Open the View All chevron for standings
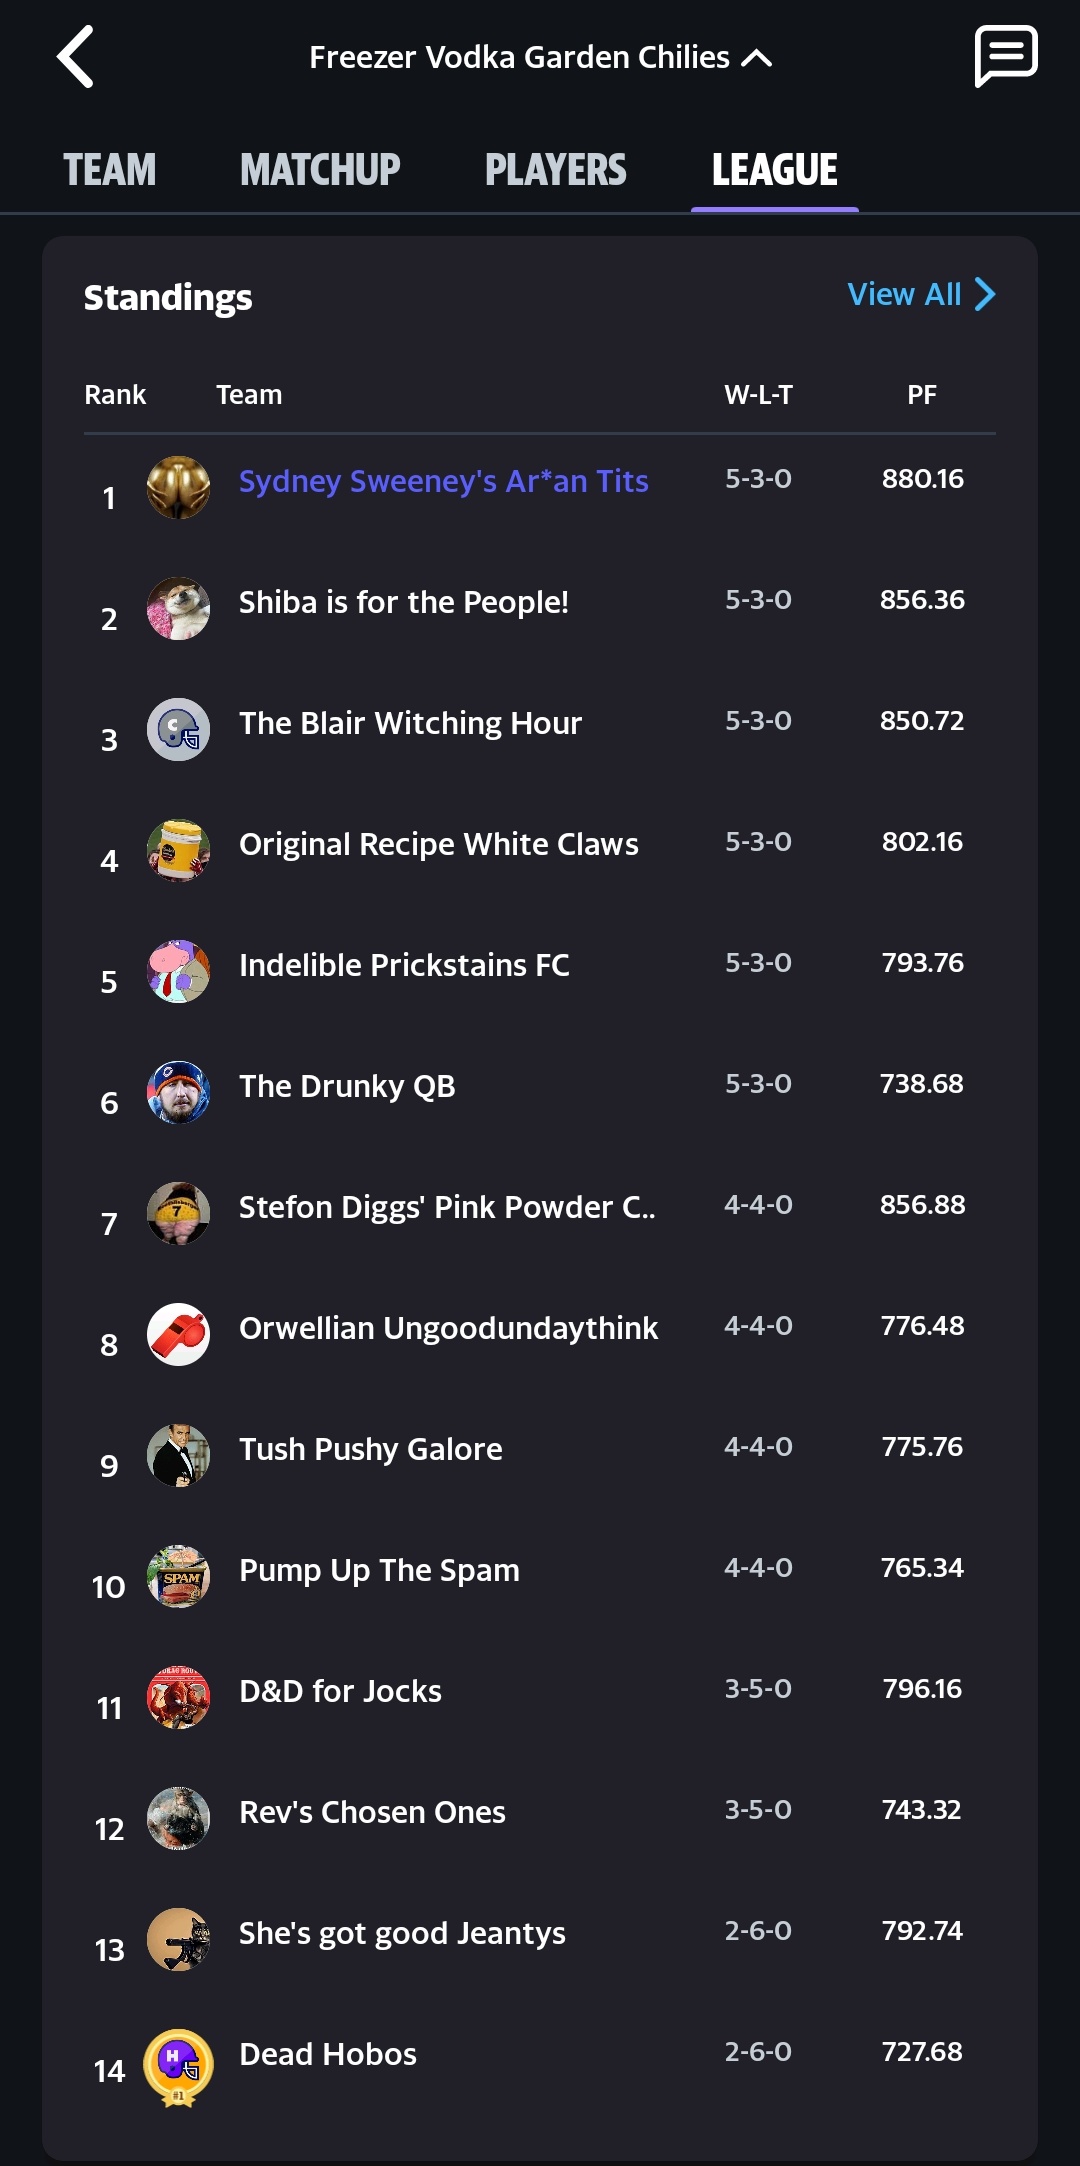The width and height of the screenshot is (1080, 2166). [985, 294]
